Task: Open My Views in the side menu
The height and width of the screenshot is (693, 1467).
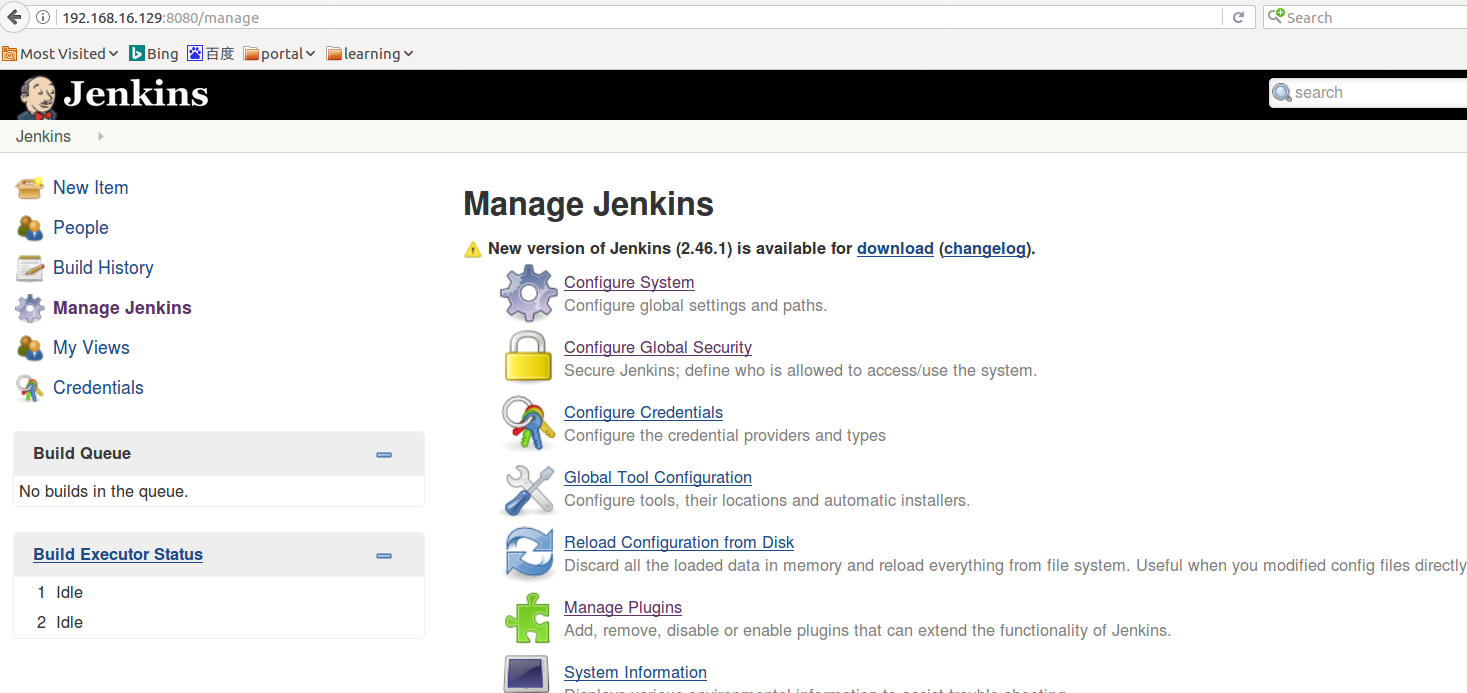Action: pos(91,348)
